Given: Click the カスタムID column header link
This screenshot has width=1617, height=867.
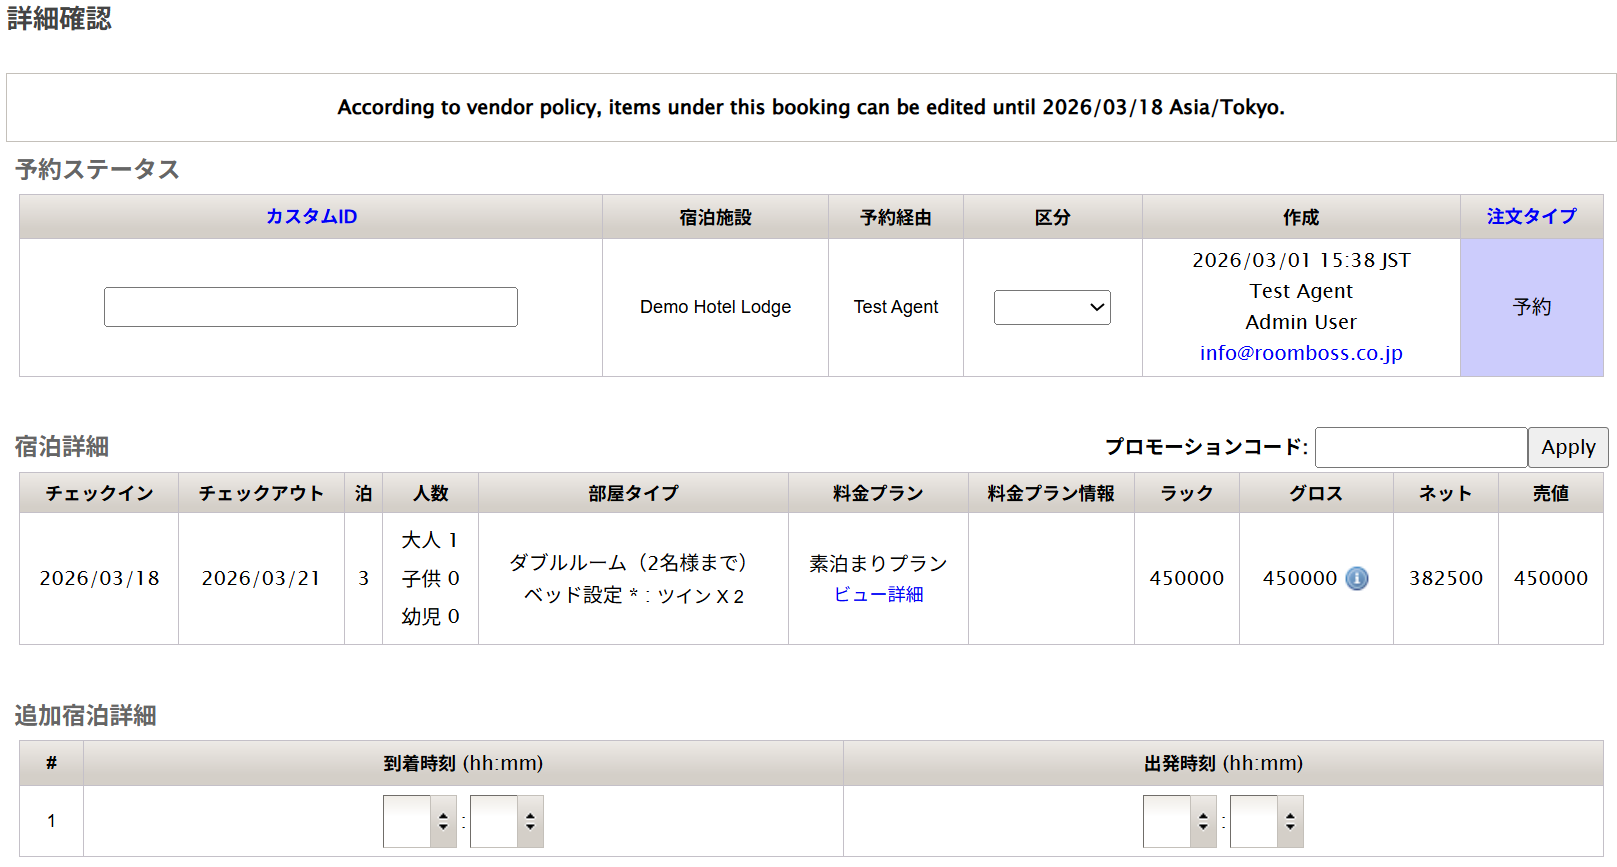Looking at the screenshot, I should [x=311, y=216].
